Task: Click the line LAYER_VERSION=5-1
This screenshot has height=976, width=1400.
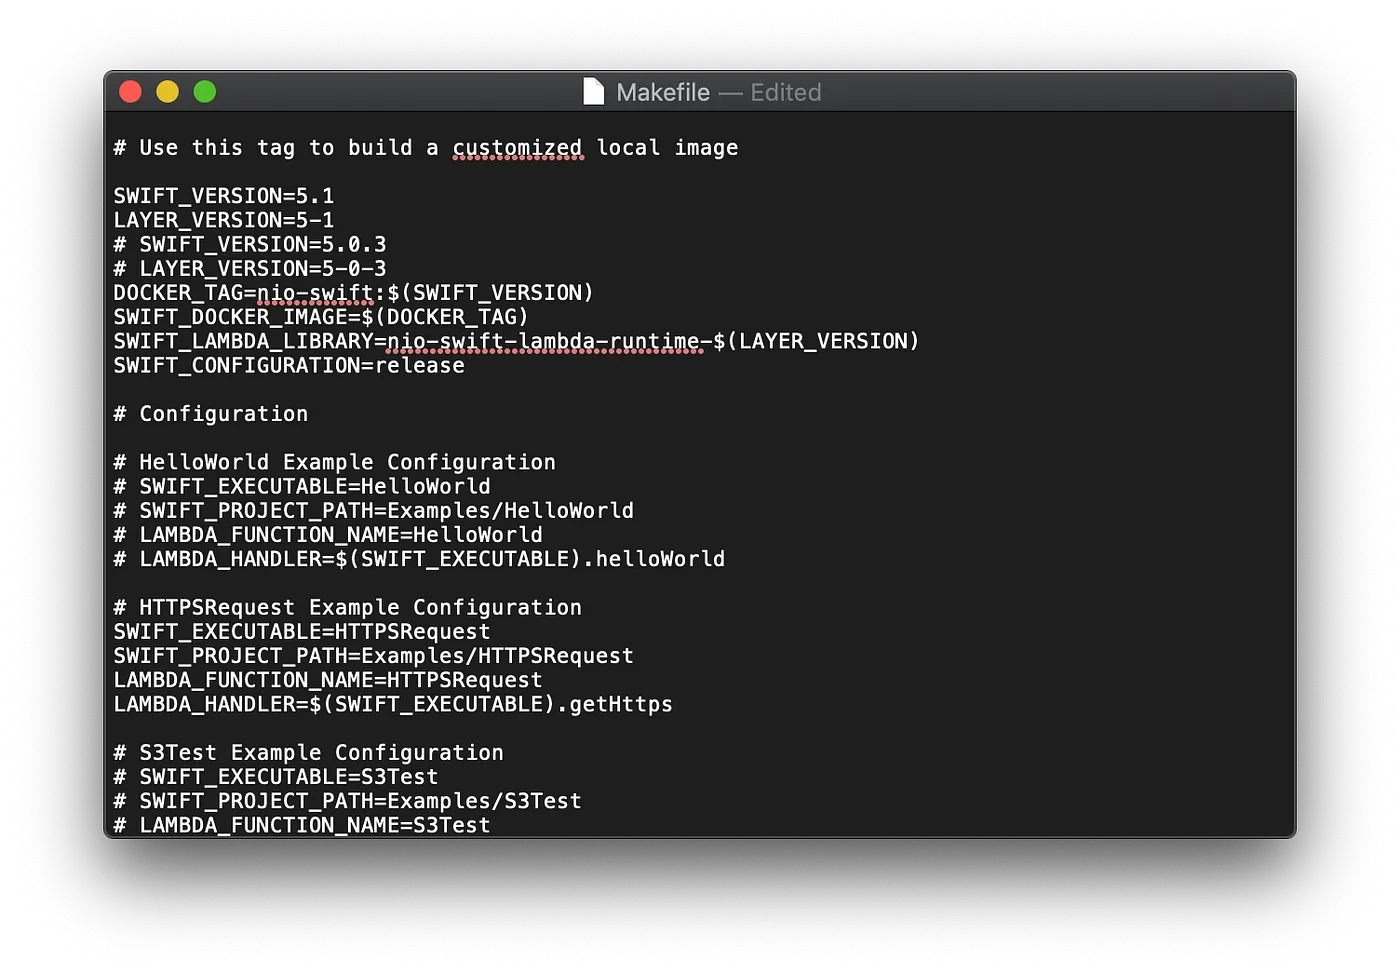Action: (224, 220)
